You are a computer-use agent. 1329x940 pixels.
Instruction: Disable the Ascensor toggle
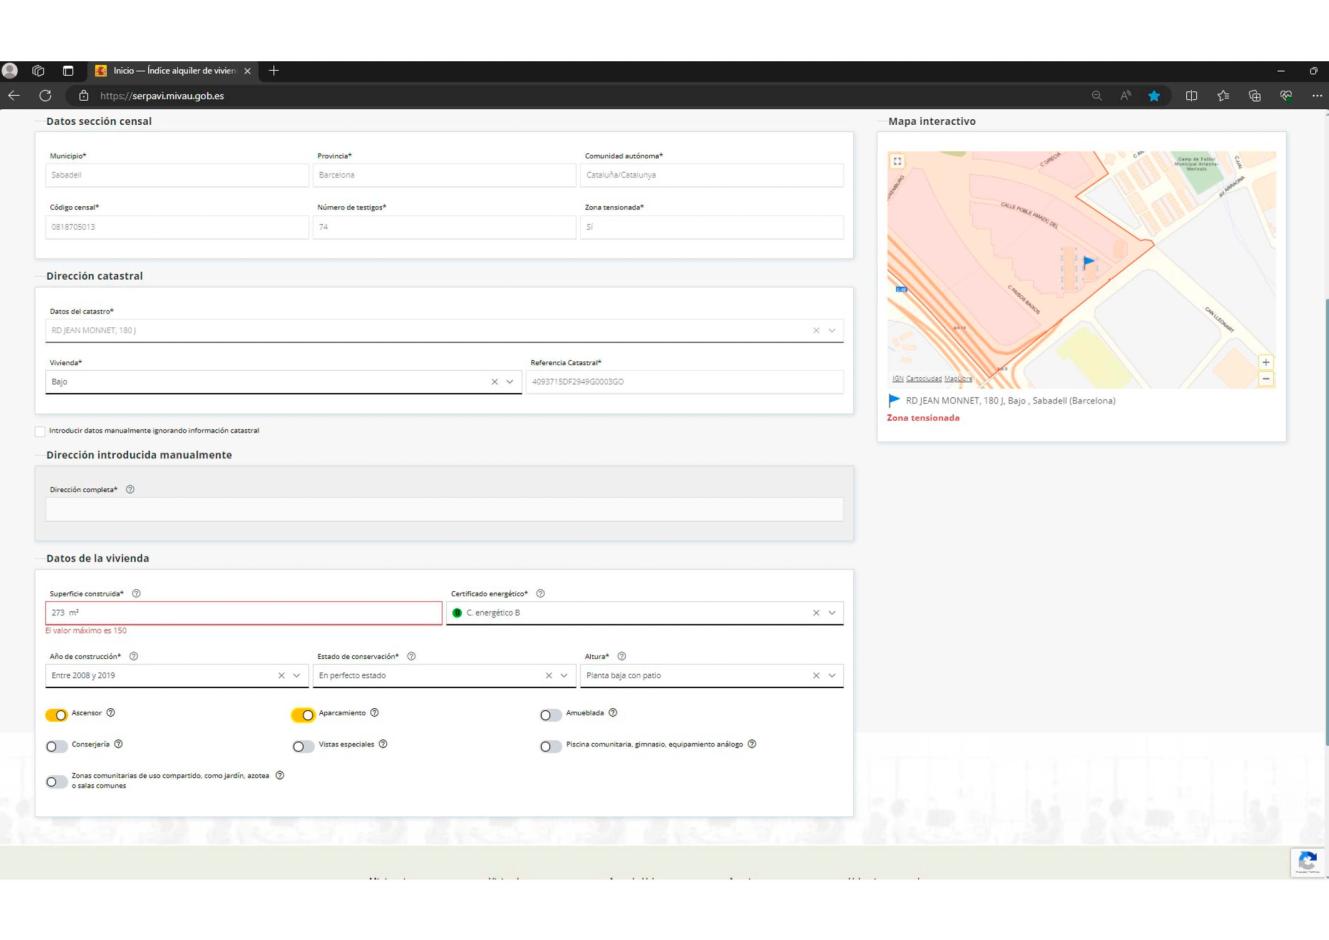[57, 714]
